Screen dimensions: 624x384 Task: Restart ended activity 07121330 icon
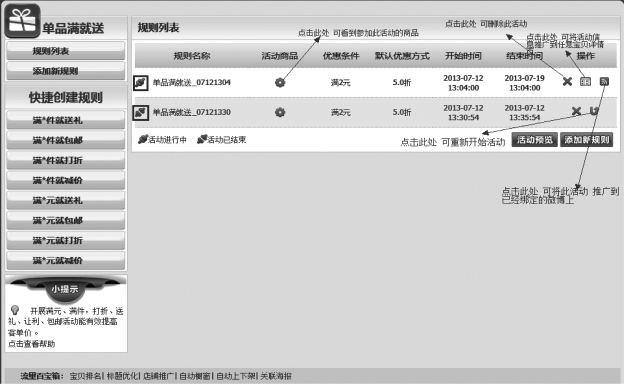pyautogui.click(x=594, y=111)
